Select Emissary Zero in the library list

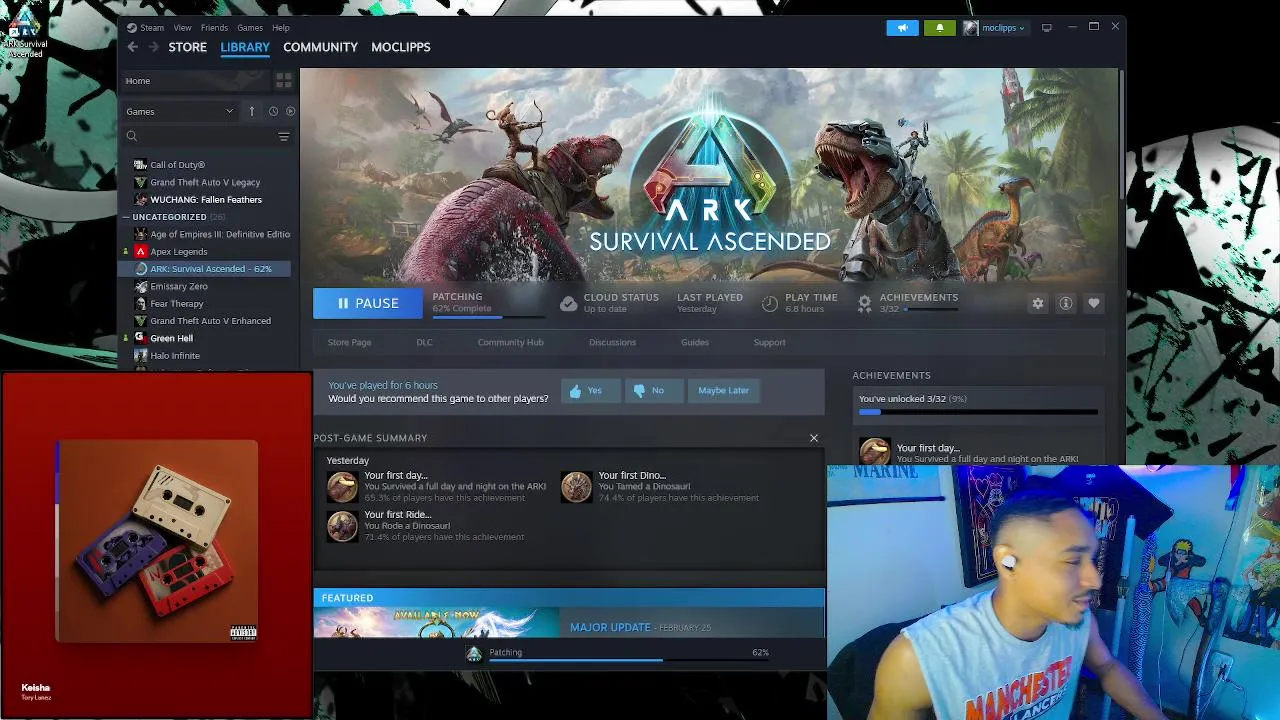[178, 287]
